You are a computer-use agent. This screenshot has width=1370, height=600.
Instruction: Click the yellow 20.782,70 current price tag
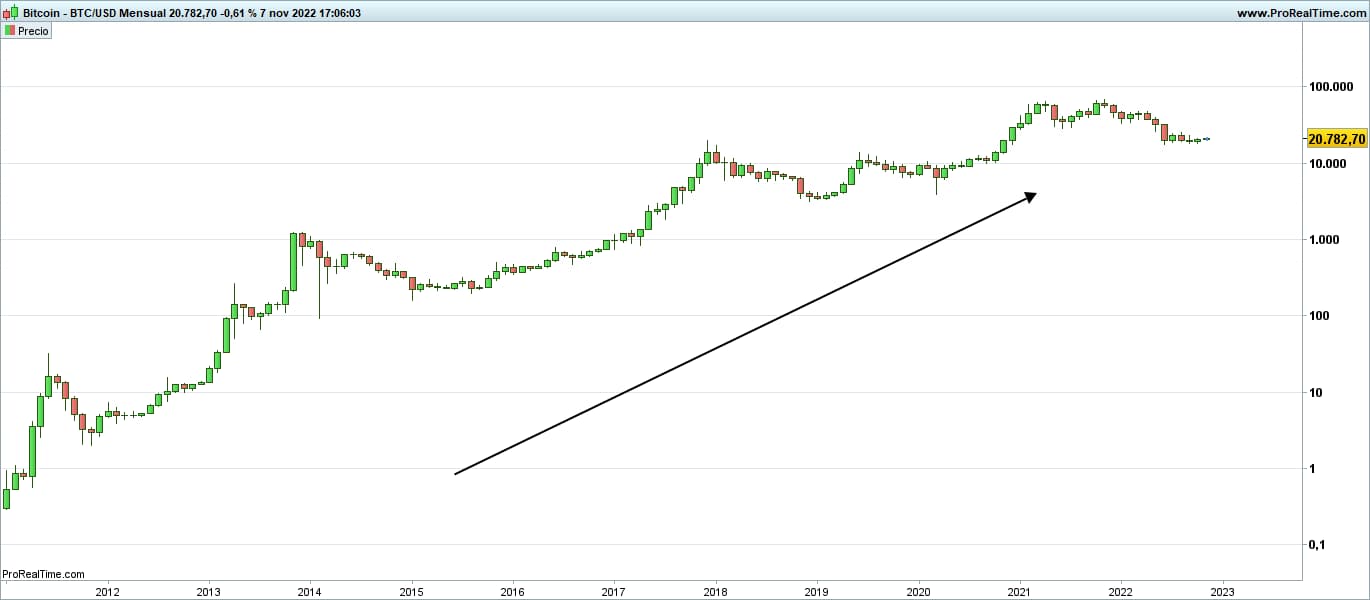pos(1336,139)
